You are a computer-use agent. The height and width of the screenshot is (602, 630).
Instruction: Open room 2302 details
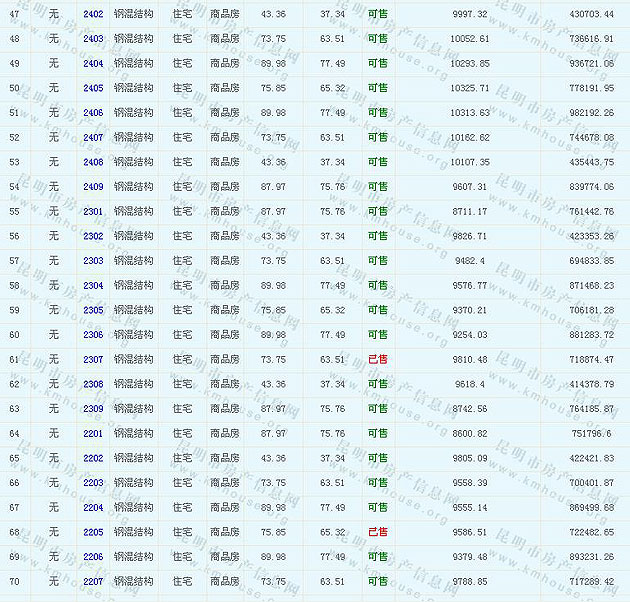coord(93,236)
